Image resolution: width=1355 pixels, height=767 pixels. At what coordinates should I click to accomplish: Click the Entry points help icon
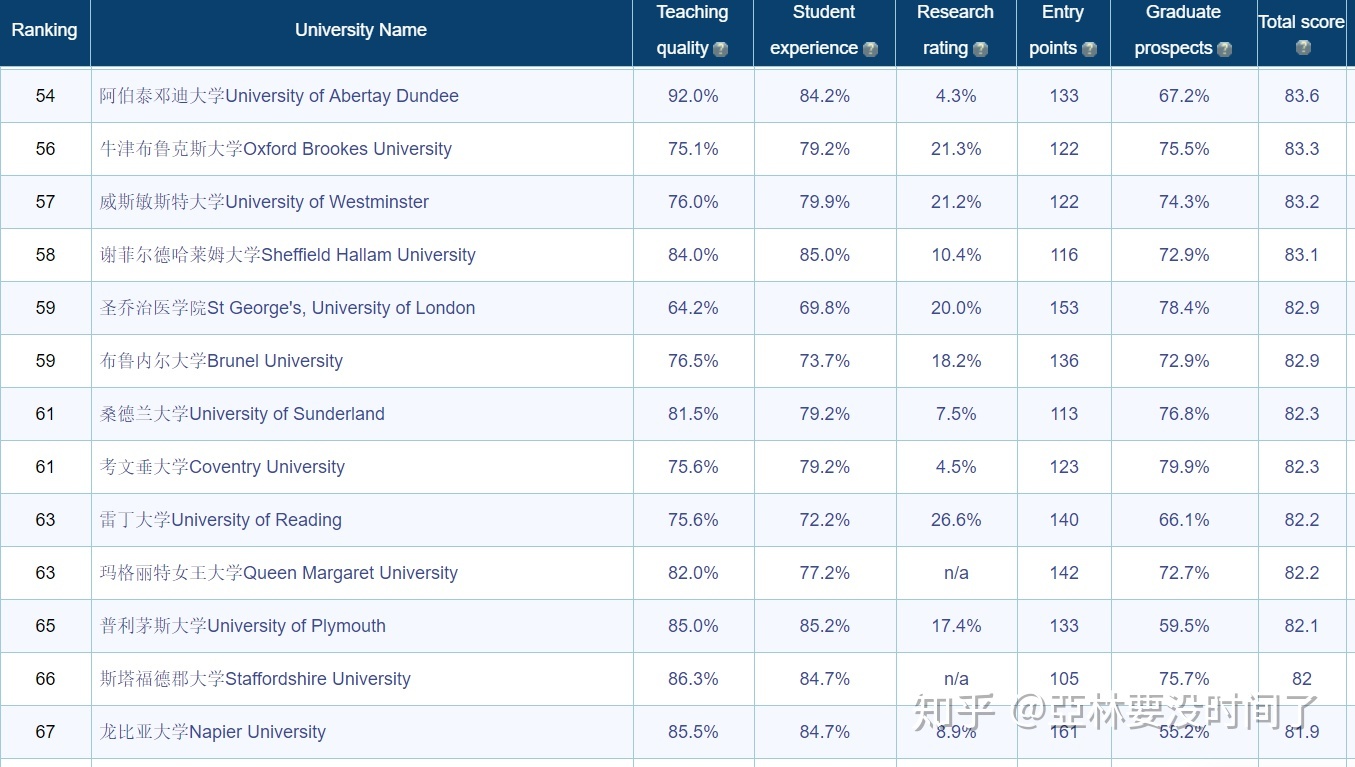point(1089,49)
